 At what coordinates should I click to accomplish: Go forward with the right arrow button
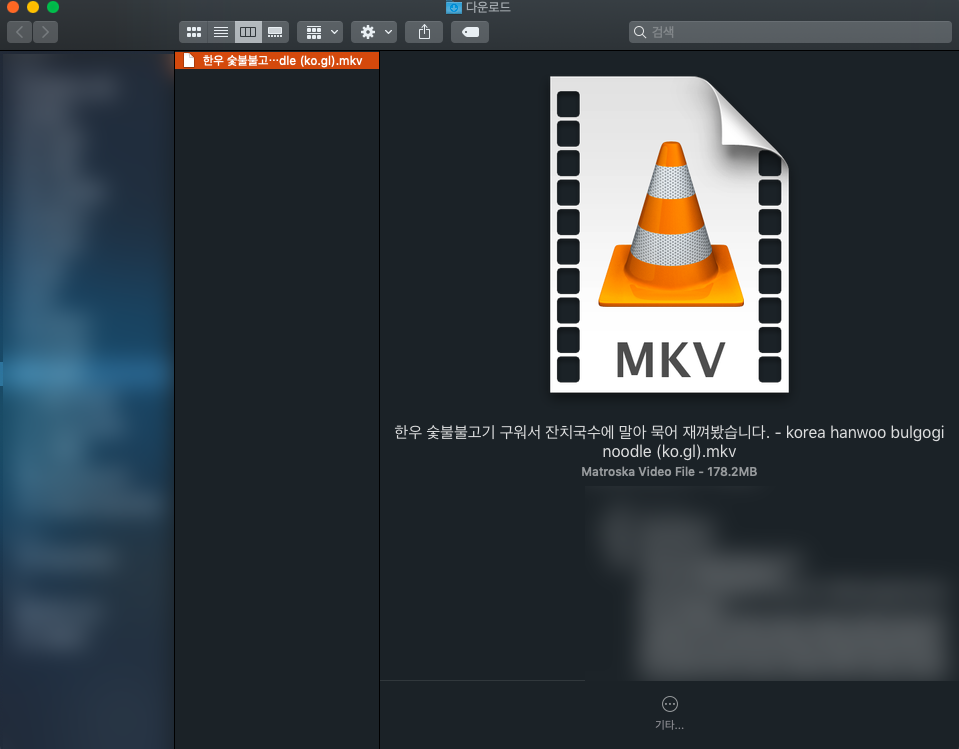coord(46,32)
